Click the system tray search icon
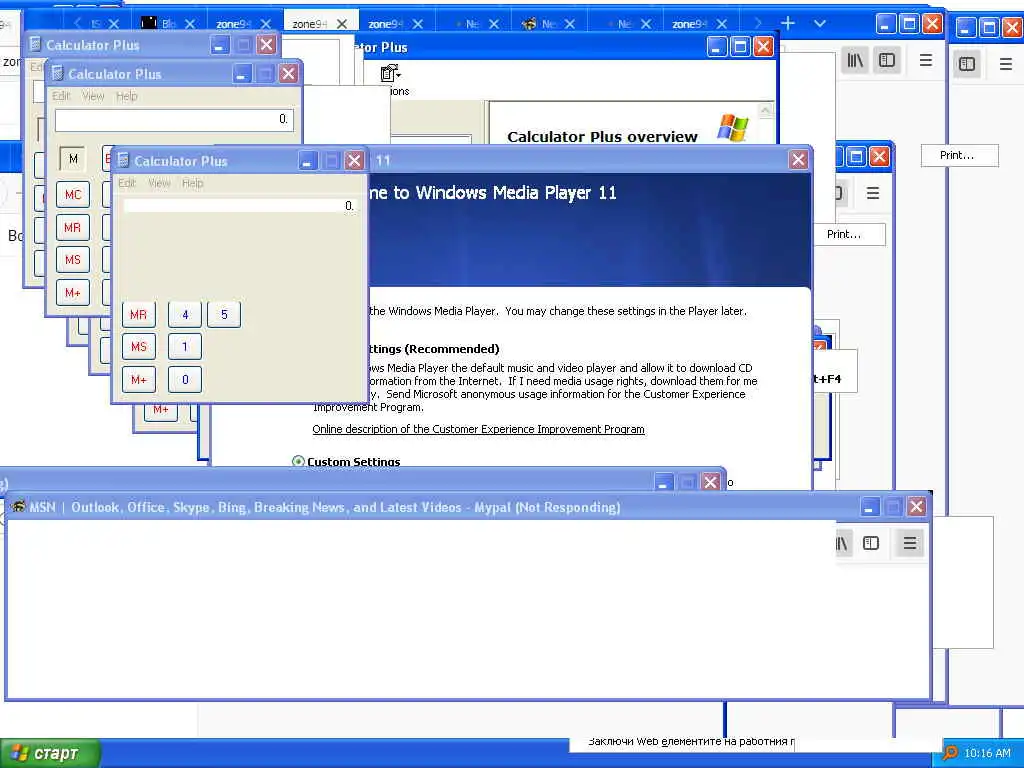Screen dimensions: 1024x768 tap(950, 753)
